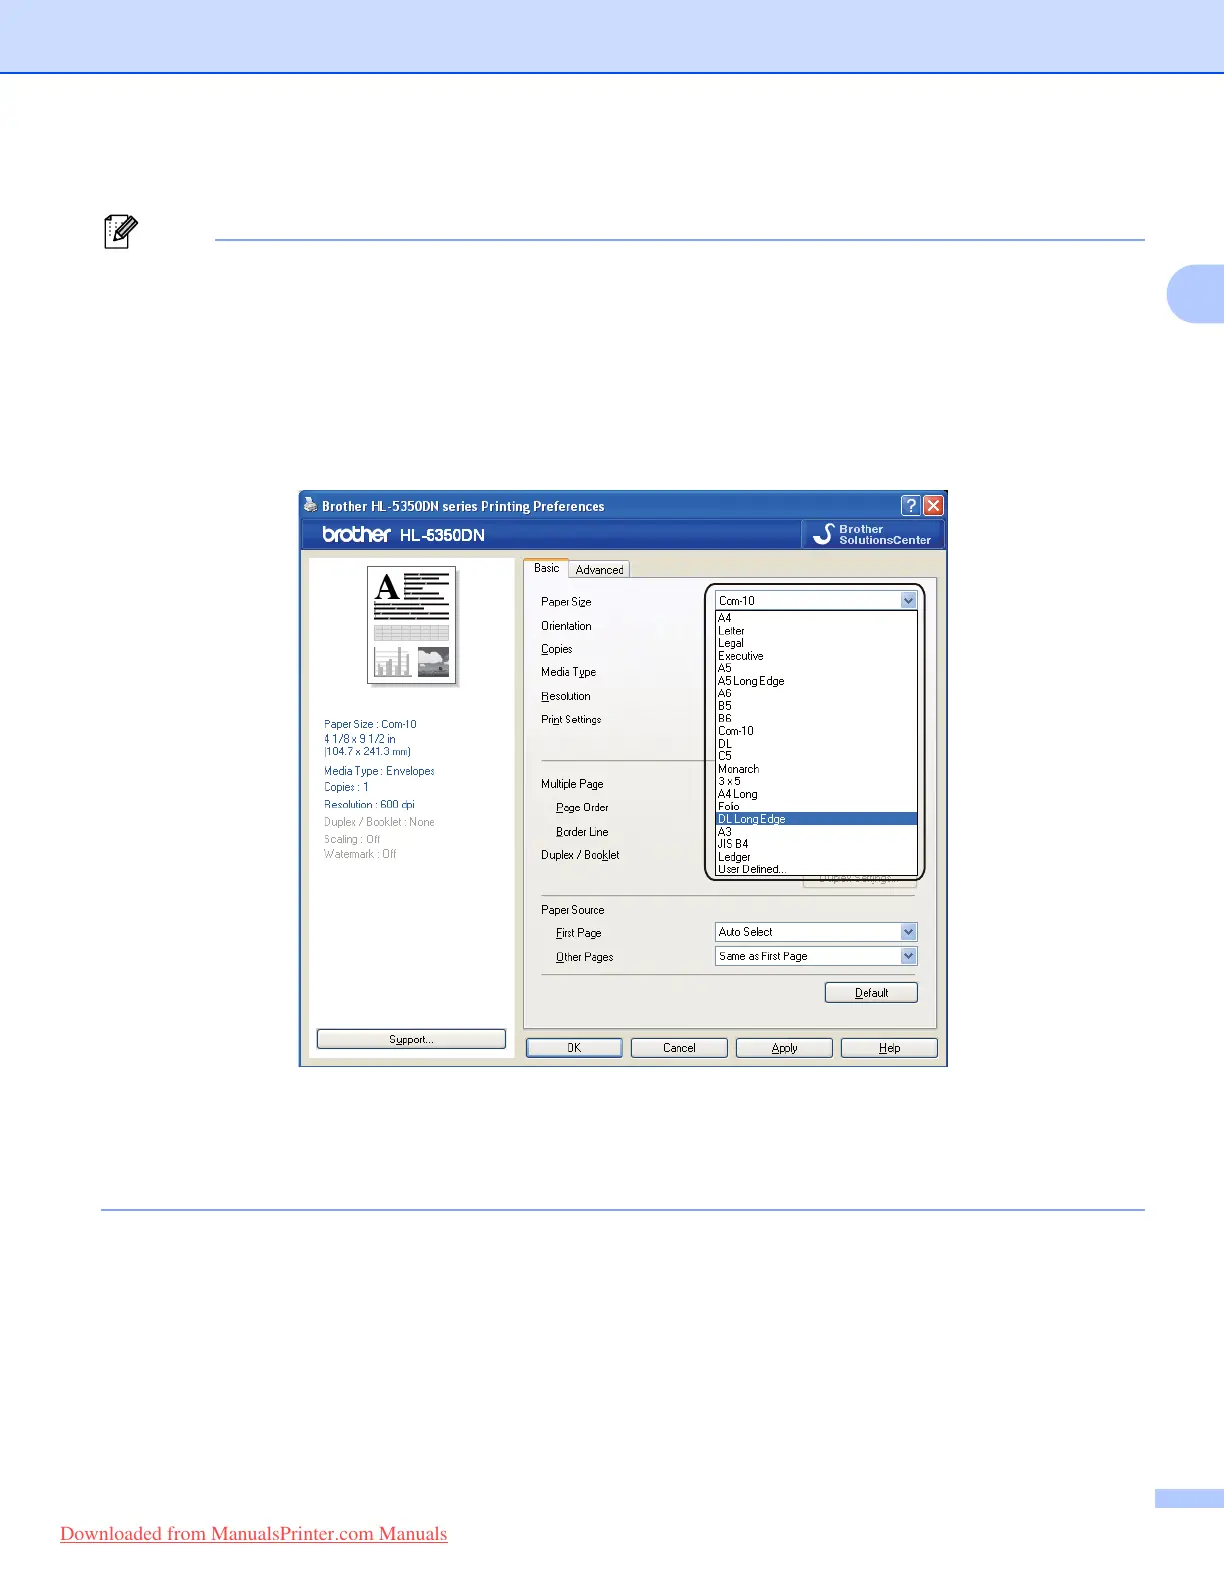This screenshot has height=1580, width=1224.
Task: Click the Resolution : 600 dpi summary text
Action: click(369, 804)
